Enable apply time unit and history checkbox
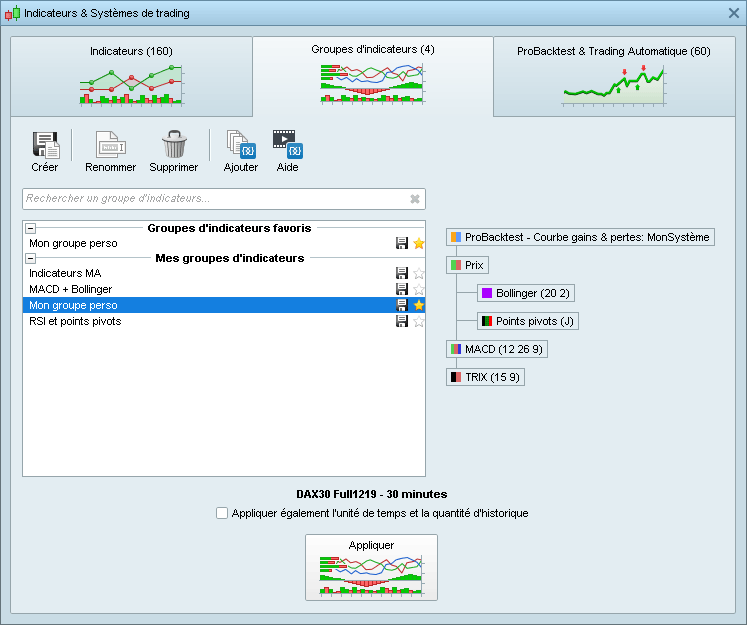Screen dimensions: 747x625 222,513
